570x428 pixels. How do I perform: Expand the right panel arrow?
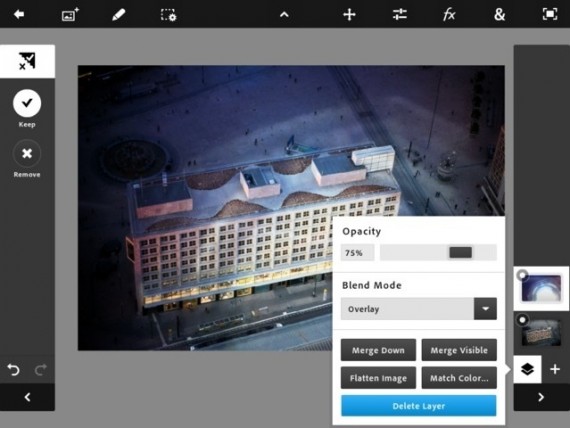(541, 397)
